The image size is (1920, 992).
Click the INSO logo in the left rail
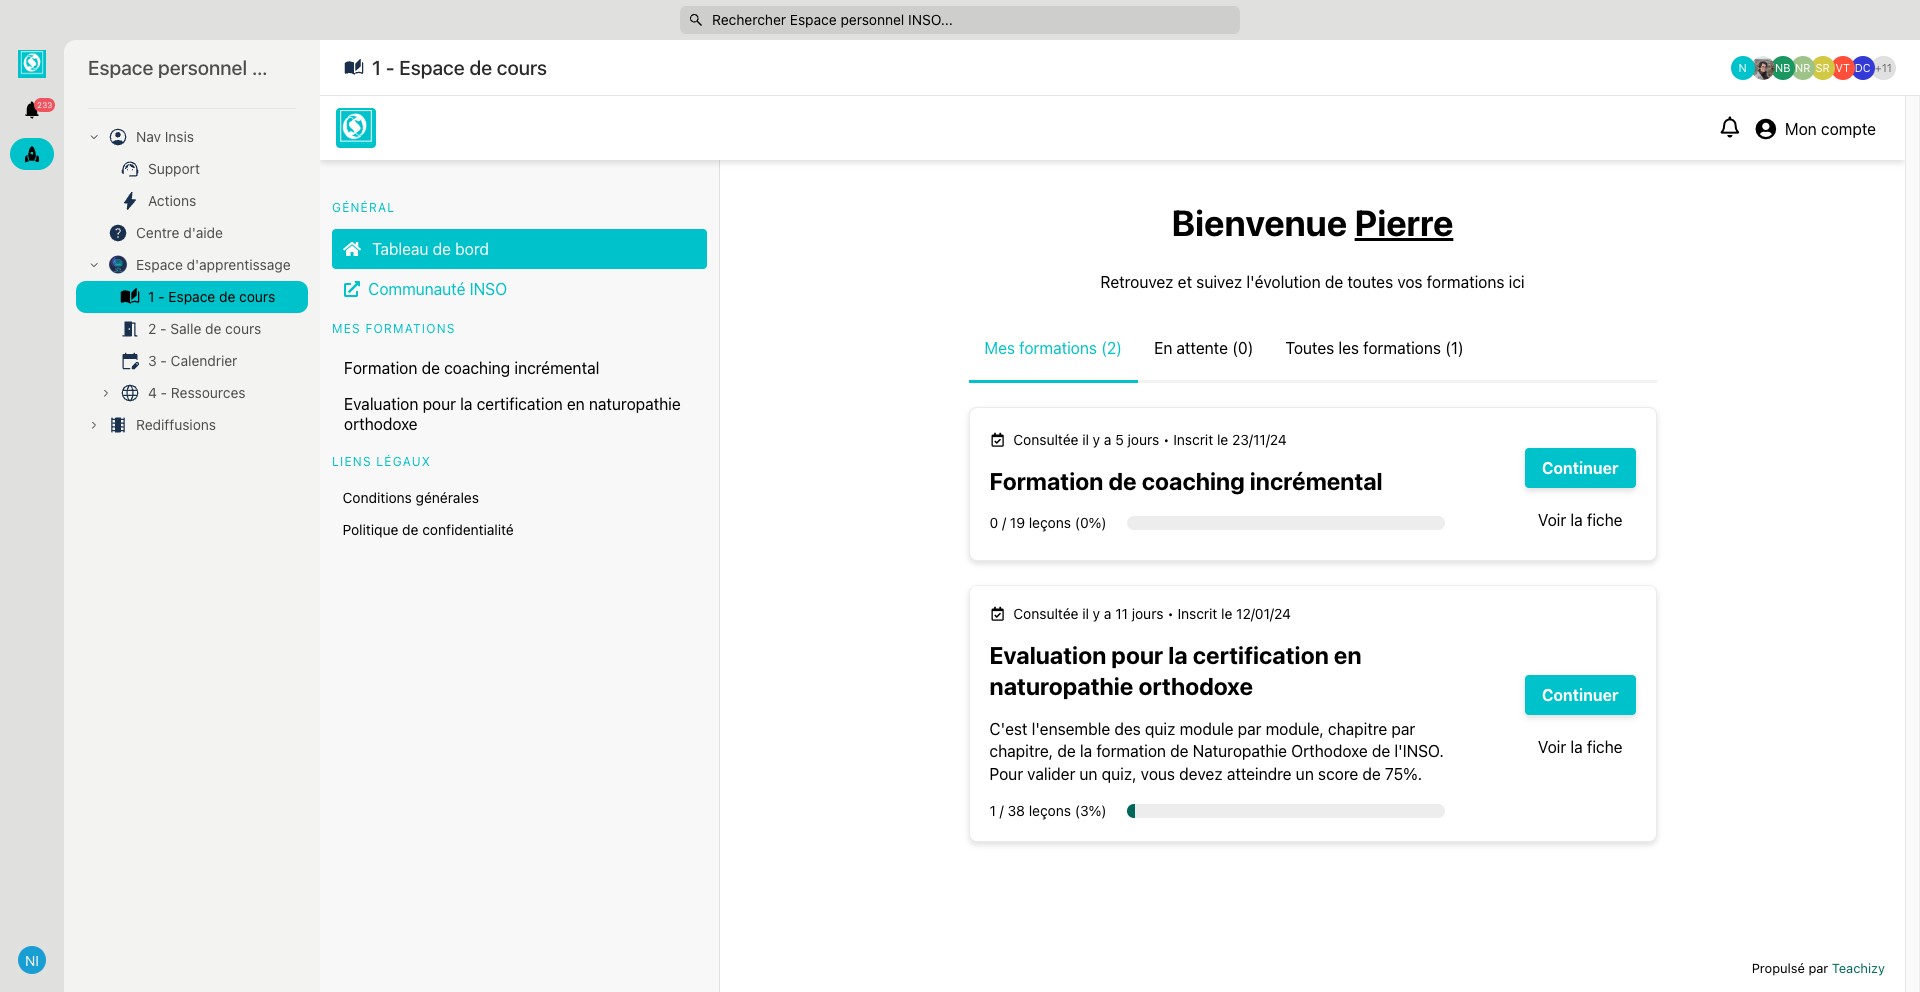tap(32, 64)
